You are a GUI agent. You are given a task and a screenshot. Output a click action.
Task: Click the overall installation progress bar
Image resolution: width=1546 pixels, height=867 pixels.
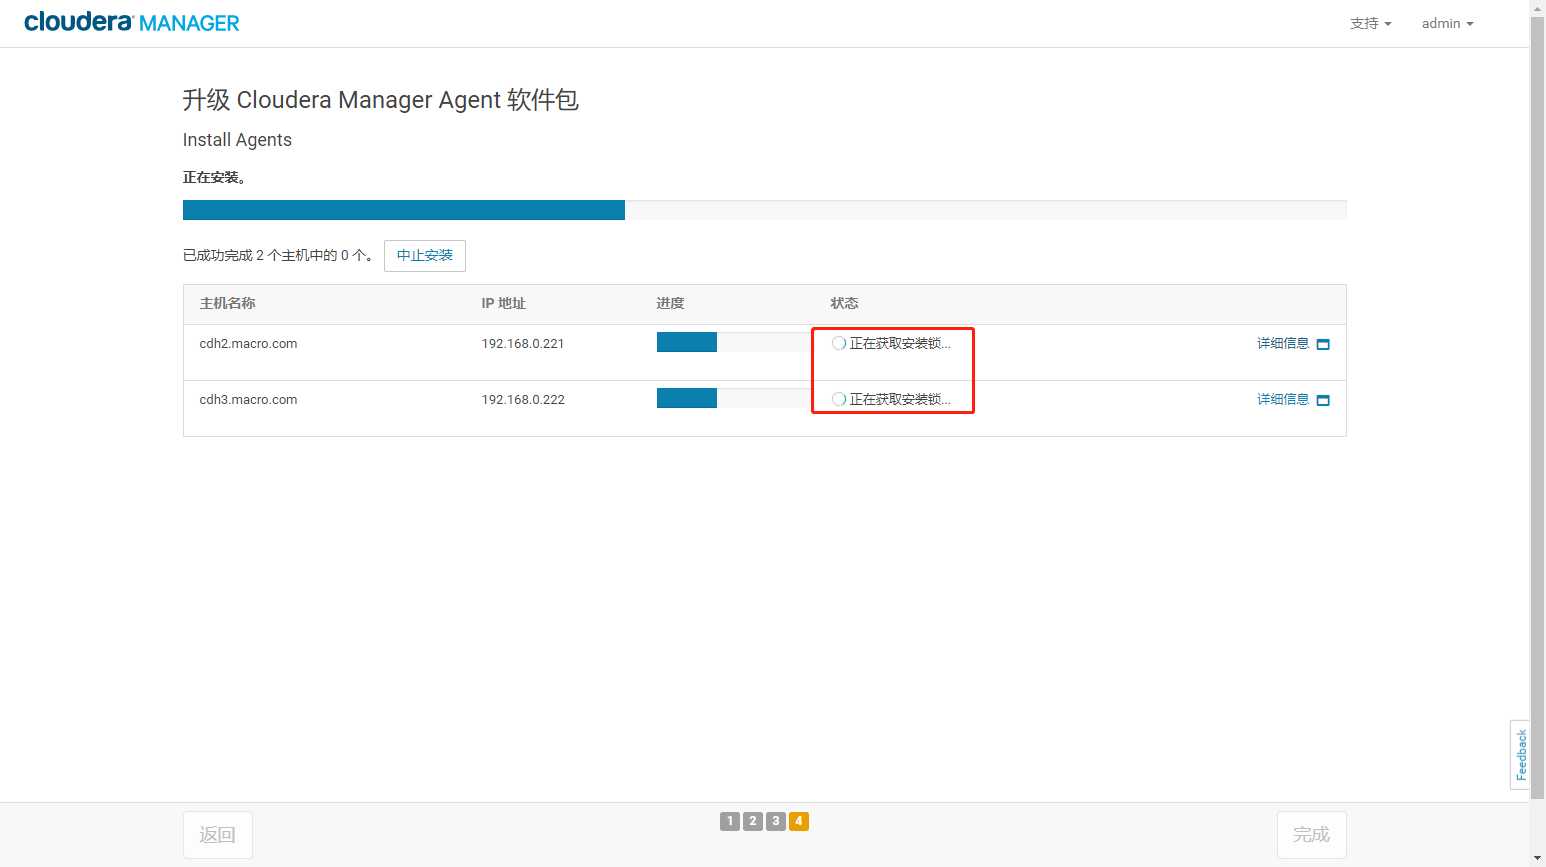tap(764, 210)
